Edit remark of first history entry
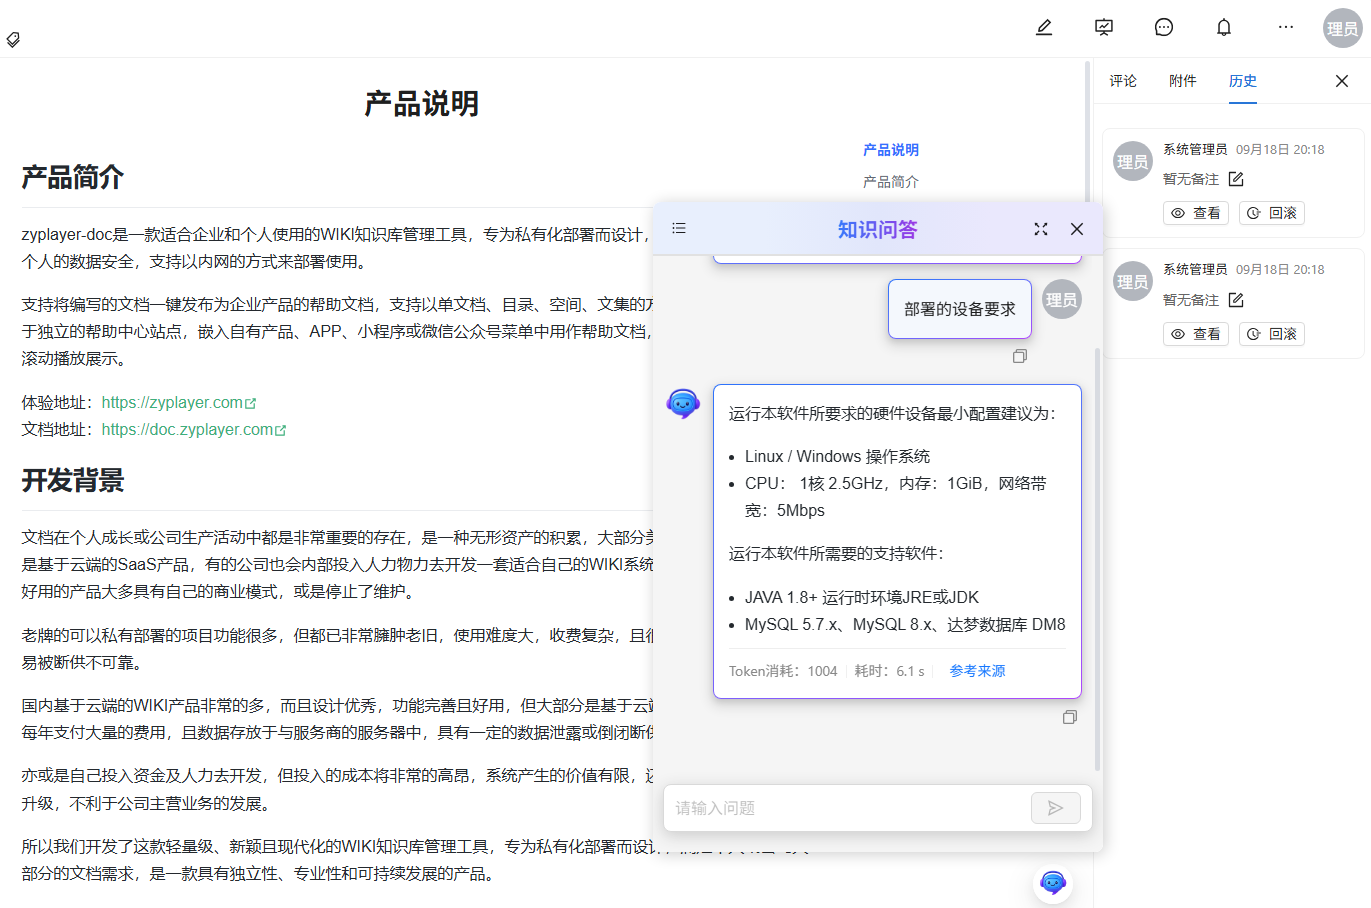 tap(1236, 179)
